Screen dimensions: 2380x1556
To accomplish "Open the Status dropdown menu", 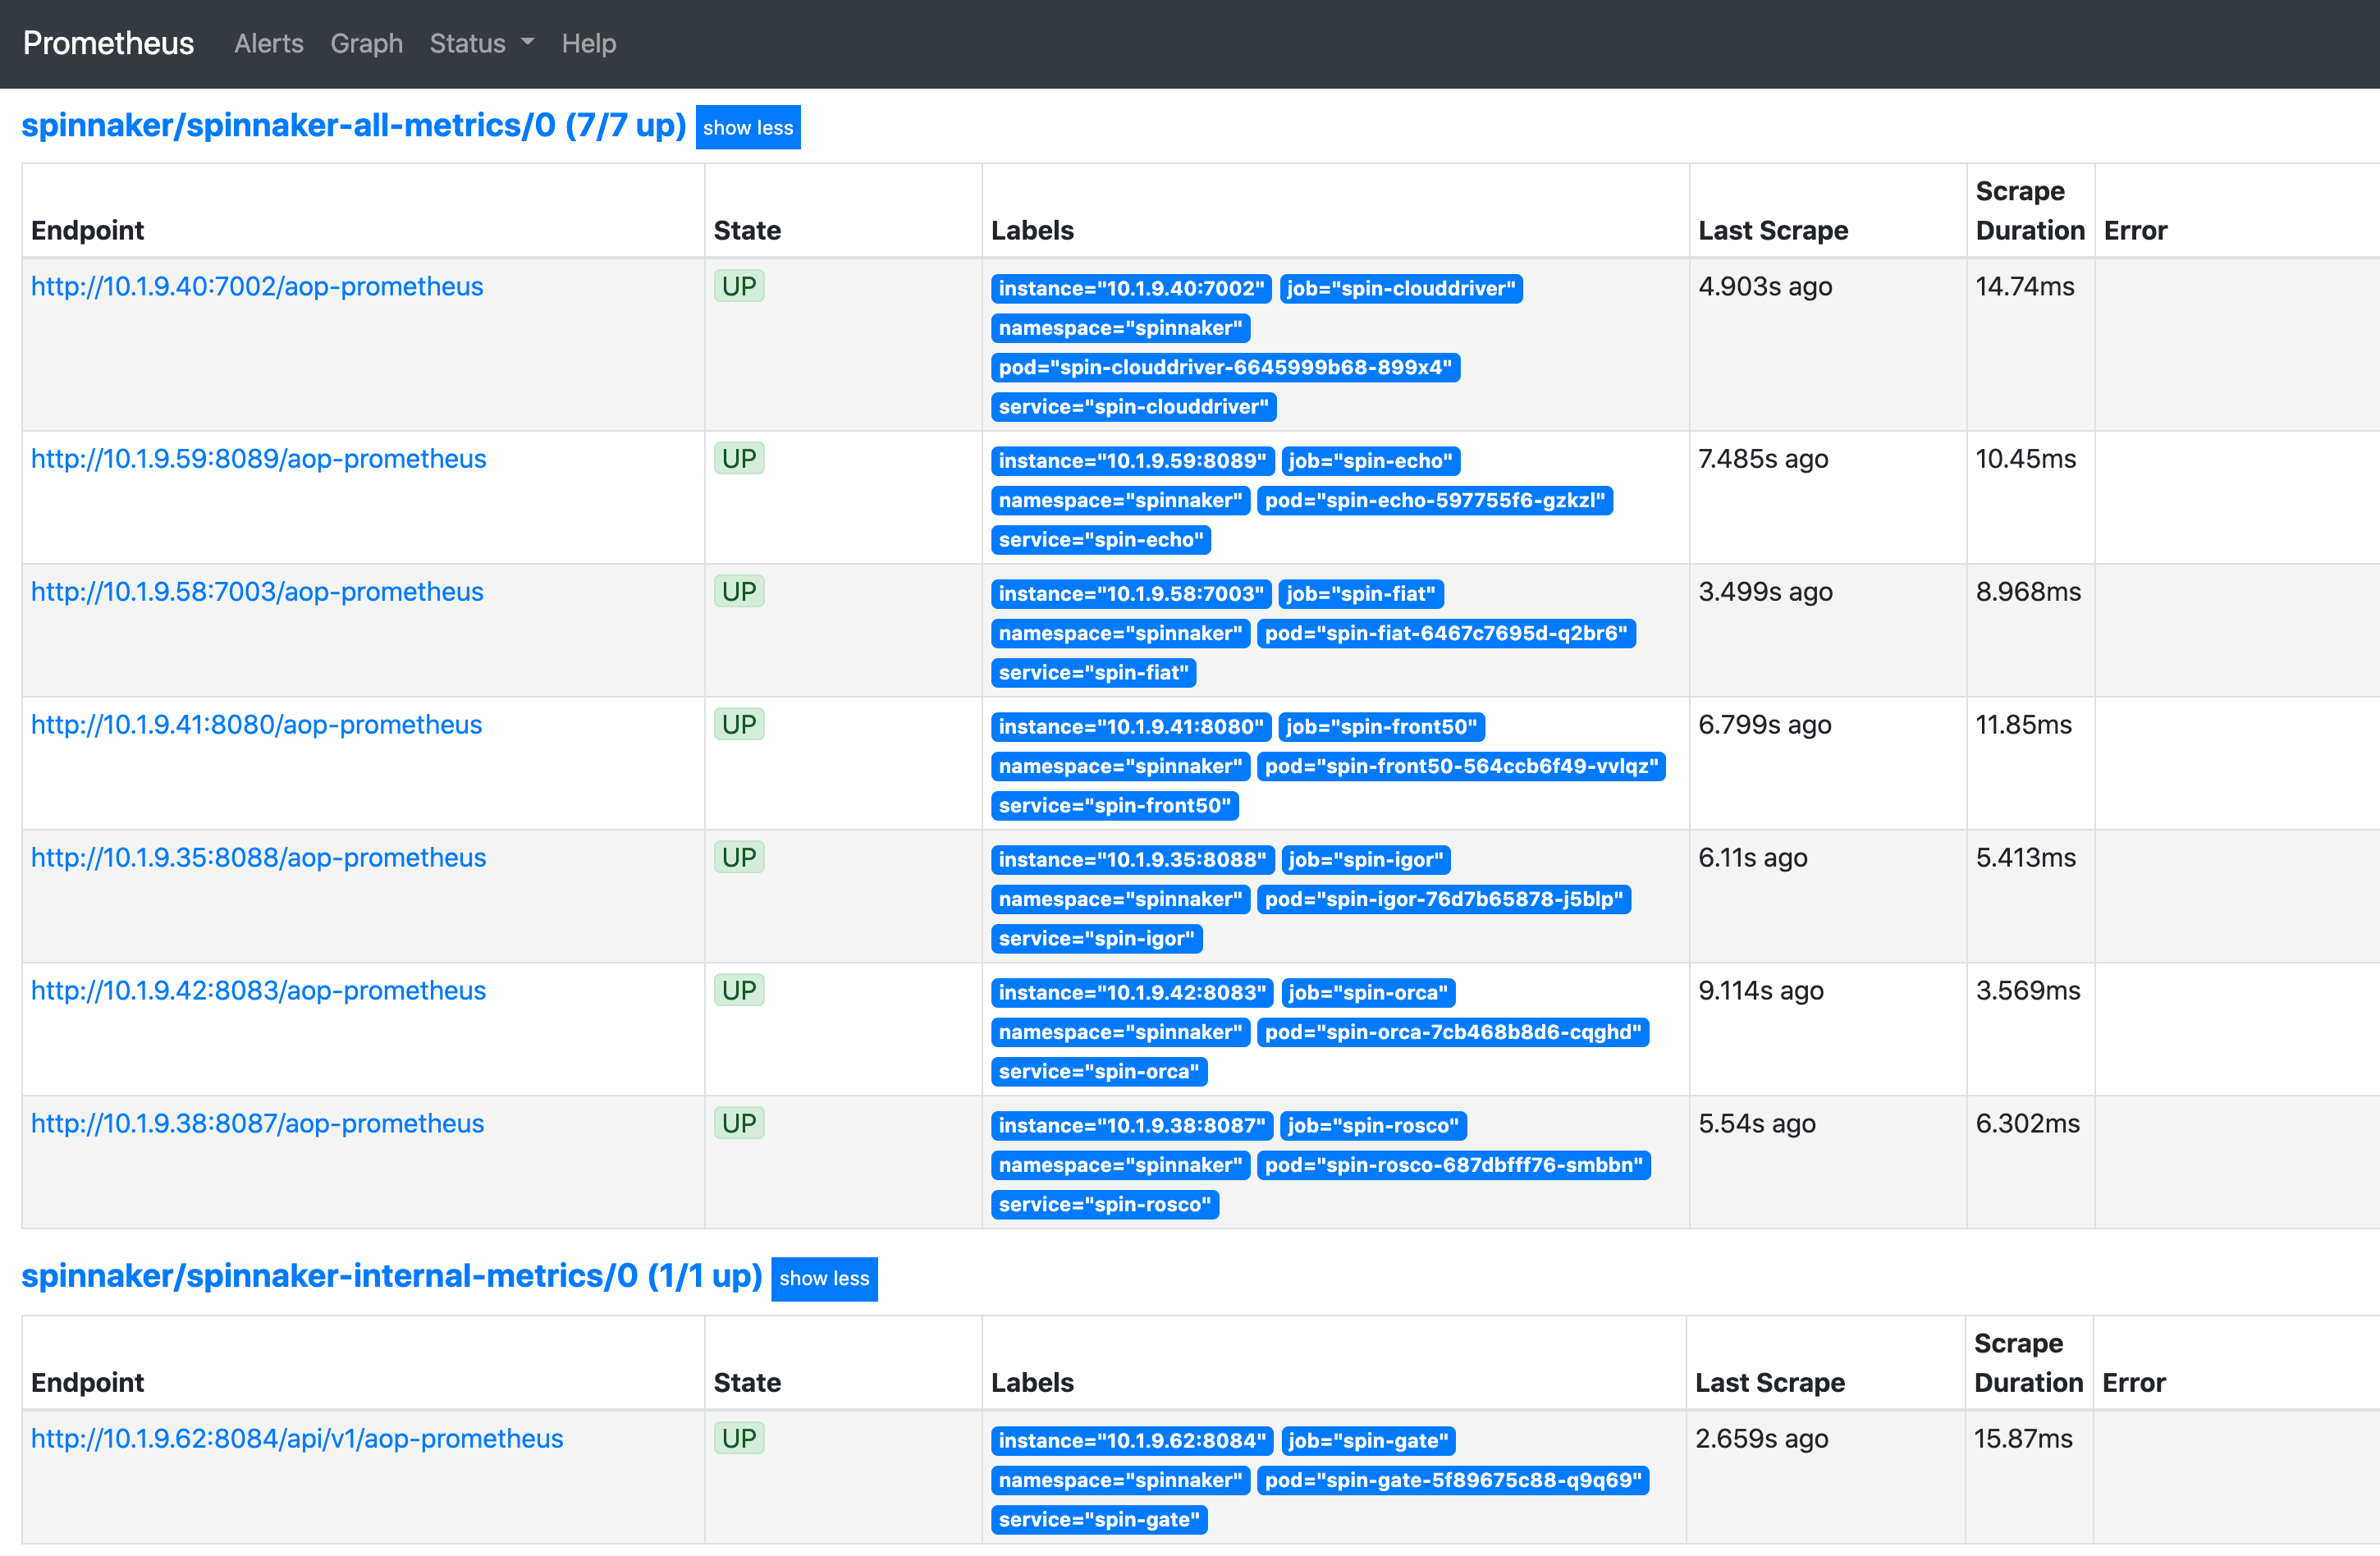I will coord(481,43).
